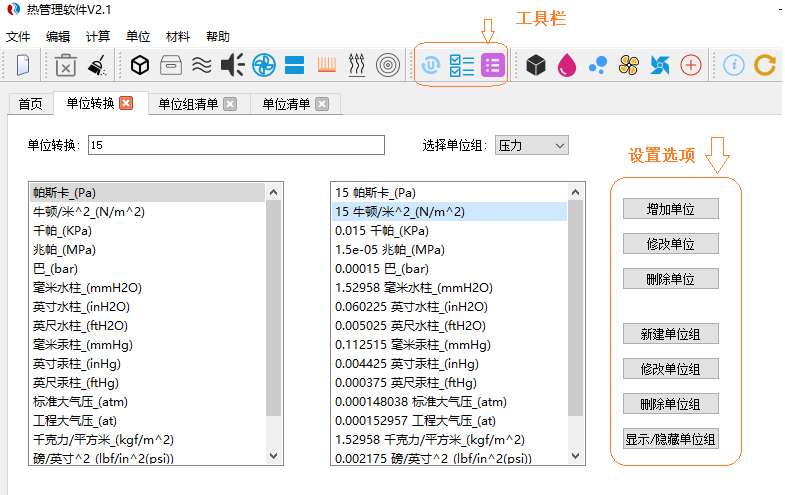Image resolution: width=785 pixels, height=495 pixels.
Task: Click the delete trash icon in toolbar
Action: [66, 65]
